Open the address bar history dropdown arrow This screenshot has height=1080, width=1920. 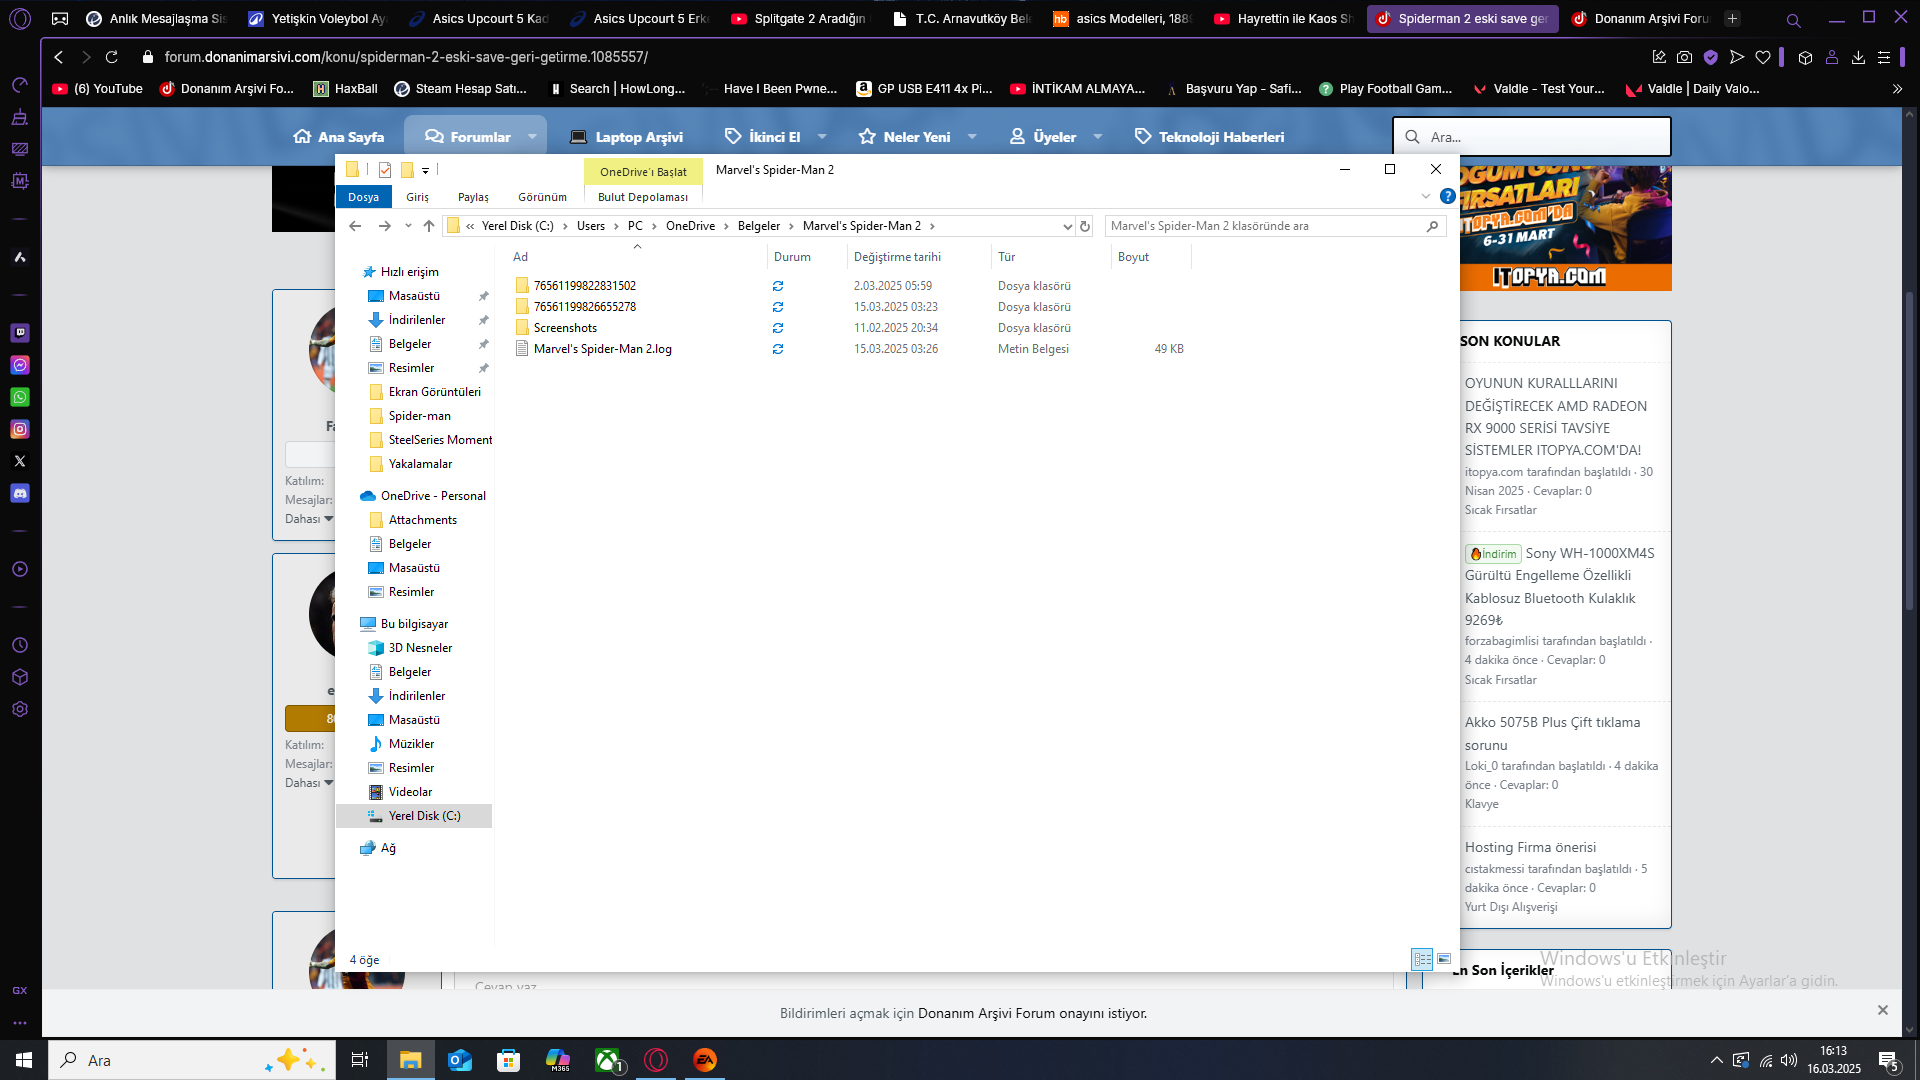tap(1067, 226)
